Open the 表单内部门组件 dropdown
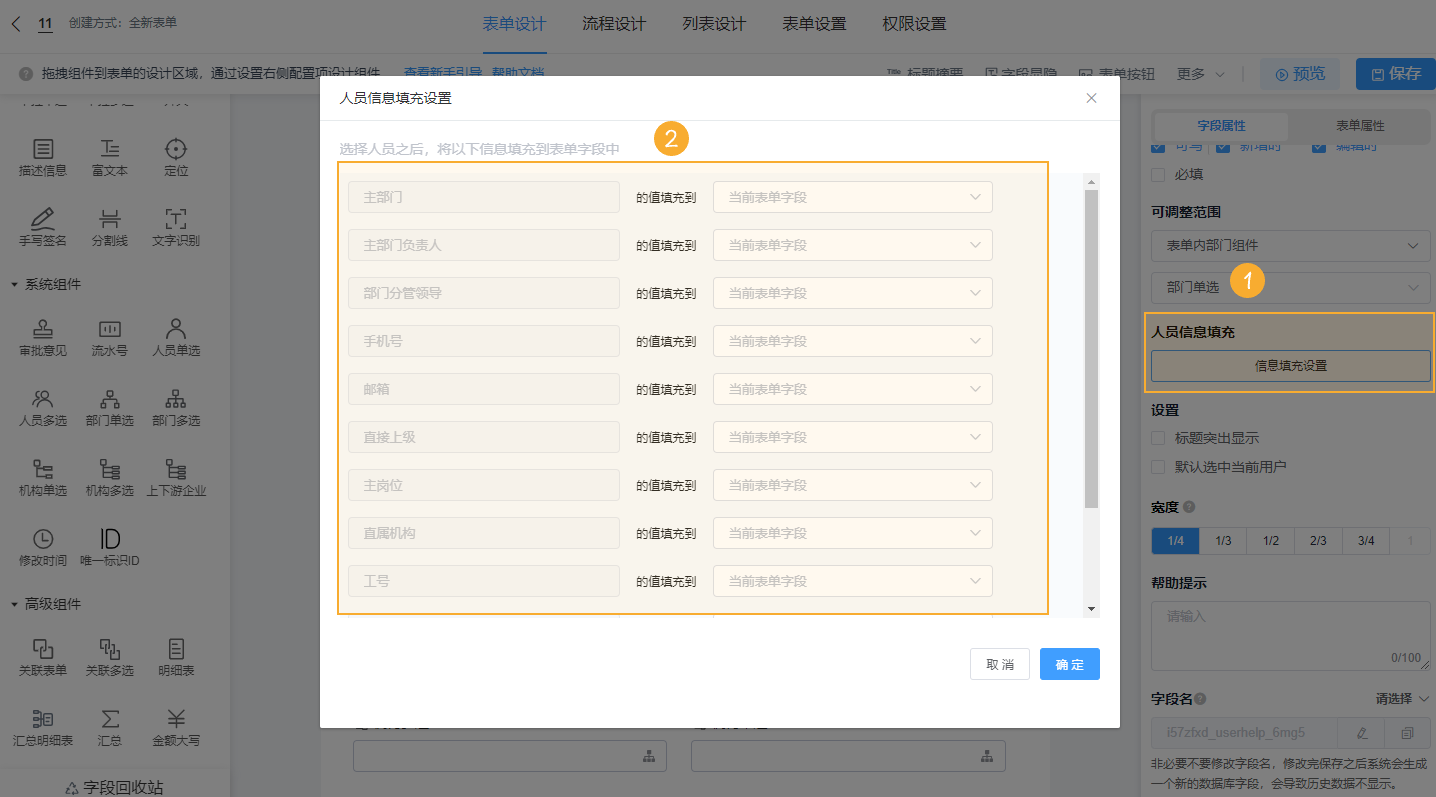 click(1290, 245)
